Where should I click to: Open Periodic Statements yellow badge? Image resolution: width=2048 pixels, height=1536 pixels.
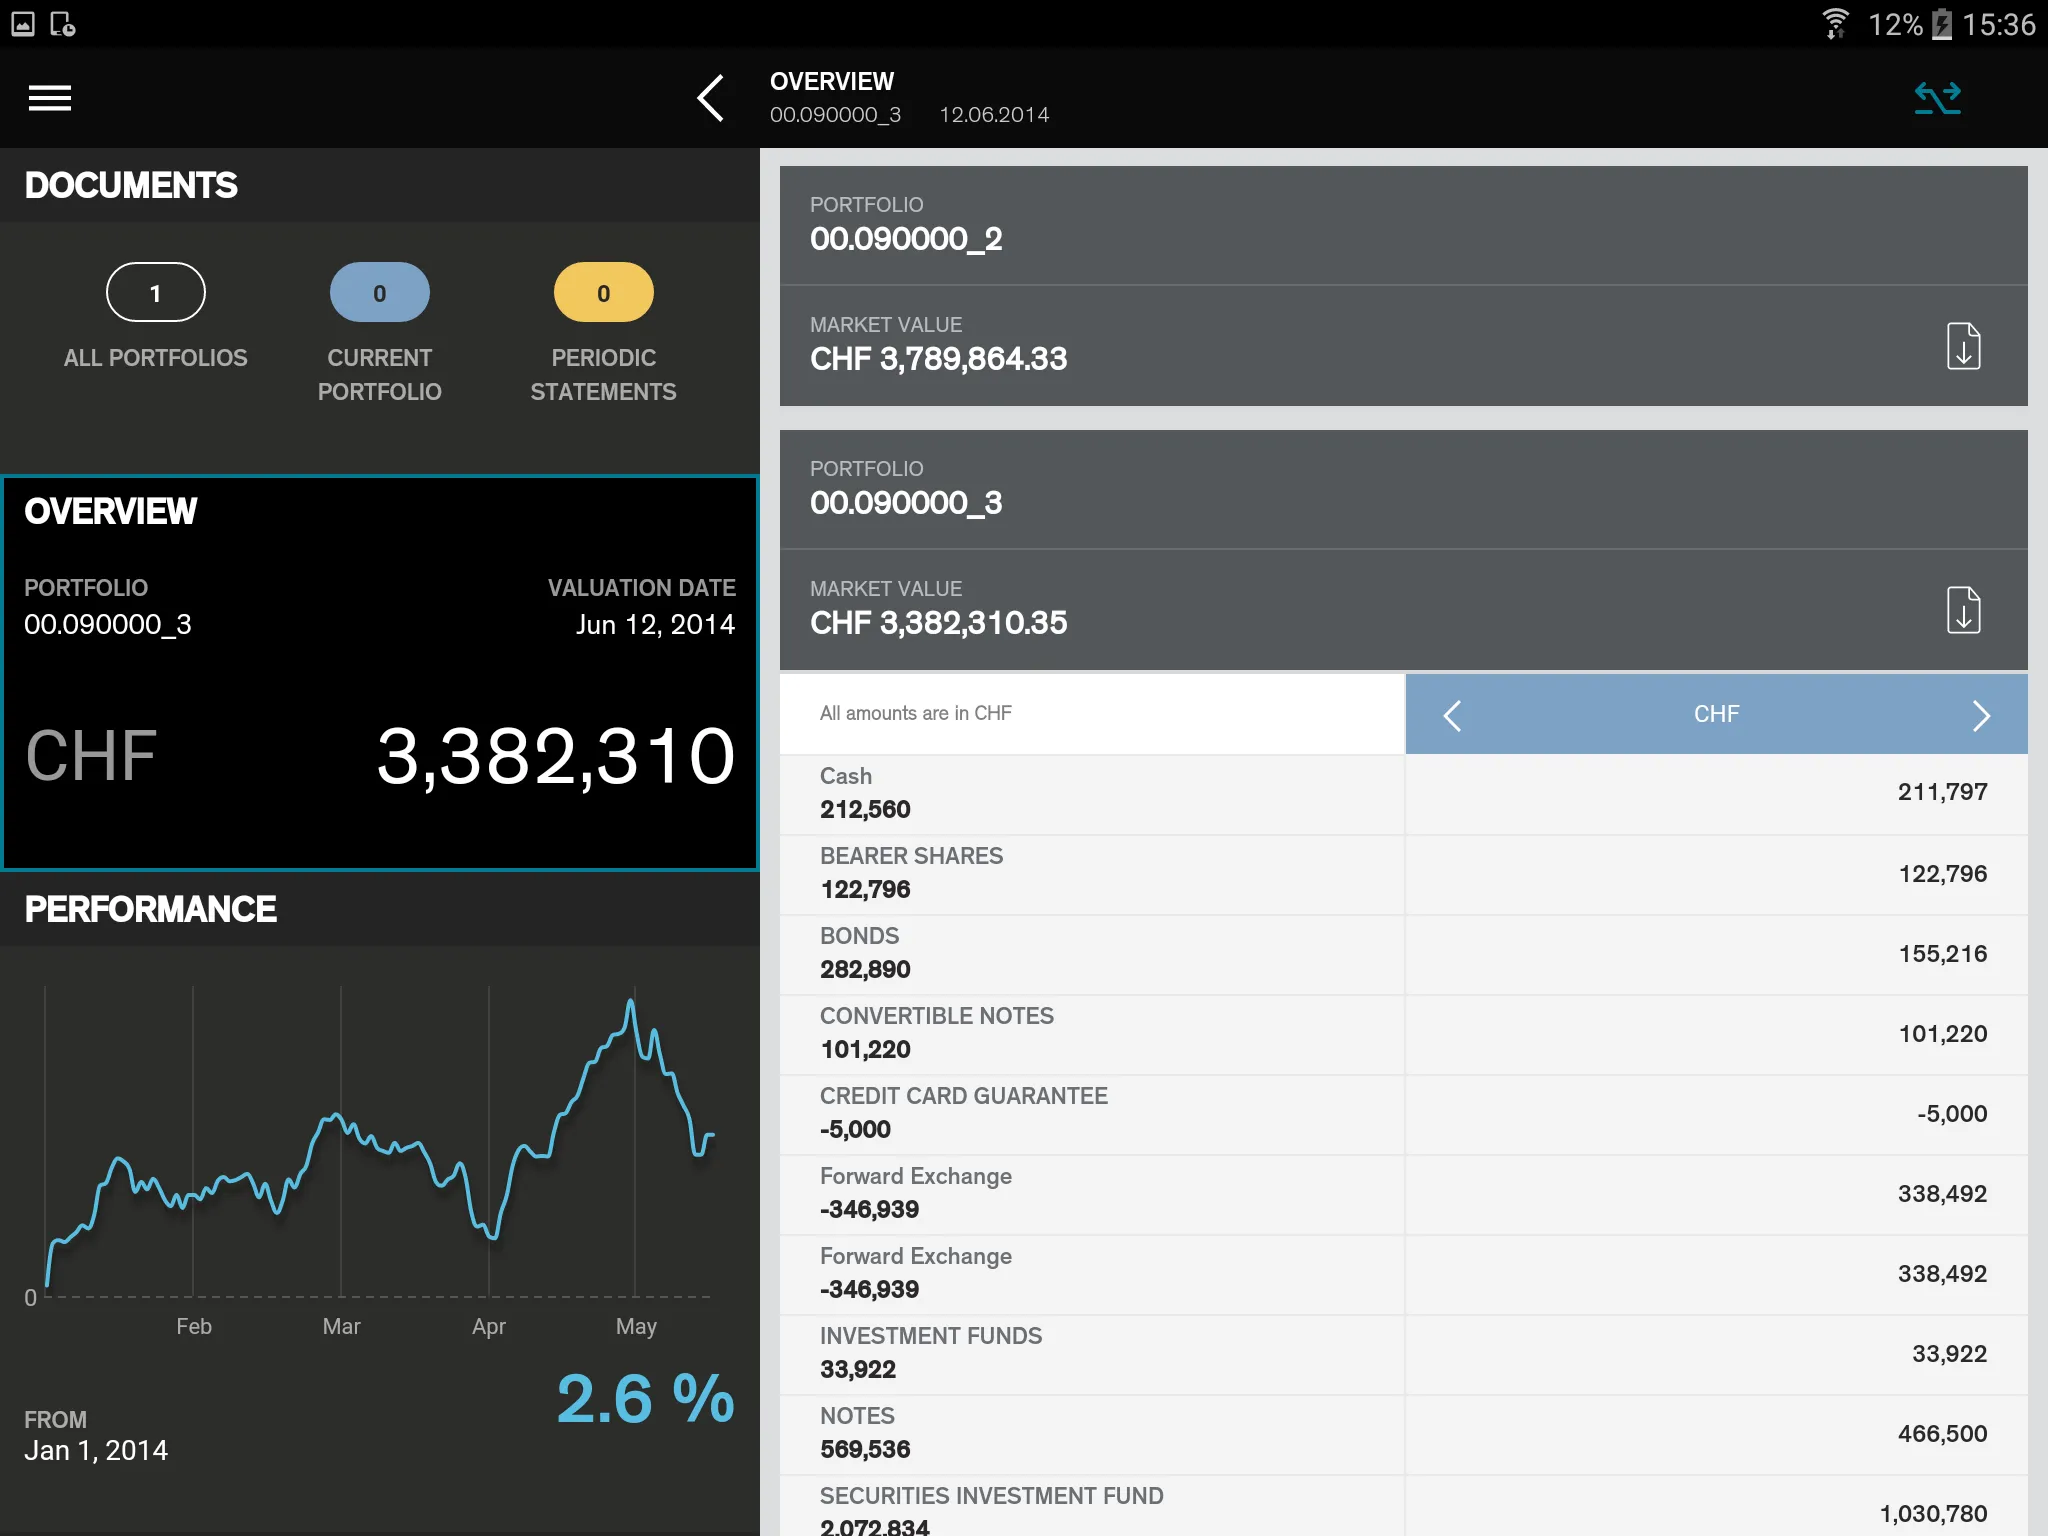tap(604, 292)
